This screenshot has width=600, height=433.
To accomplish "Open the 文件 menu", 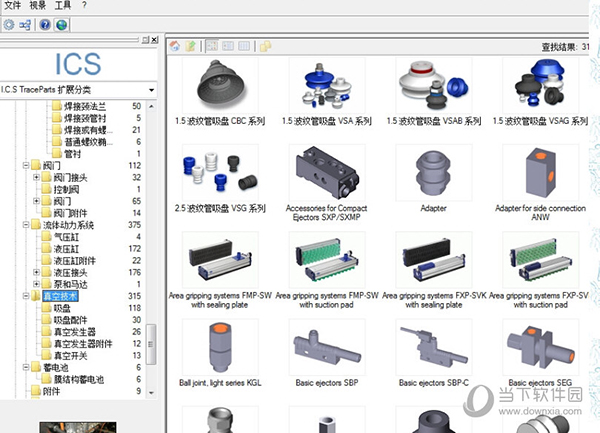I will 12,5.
